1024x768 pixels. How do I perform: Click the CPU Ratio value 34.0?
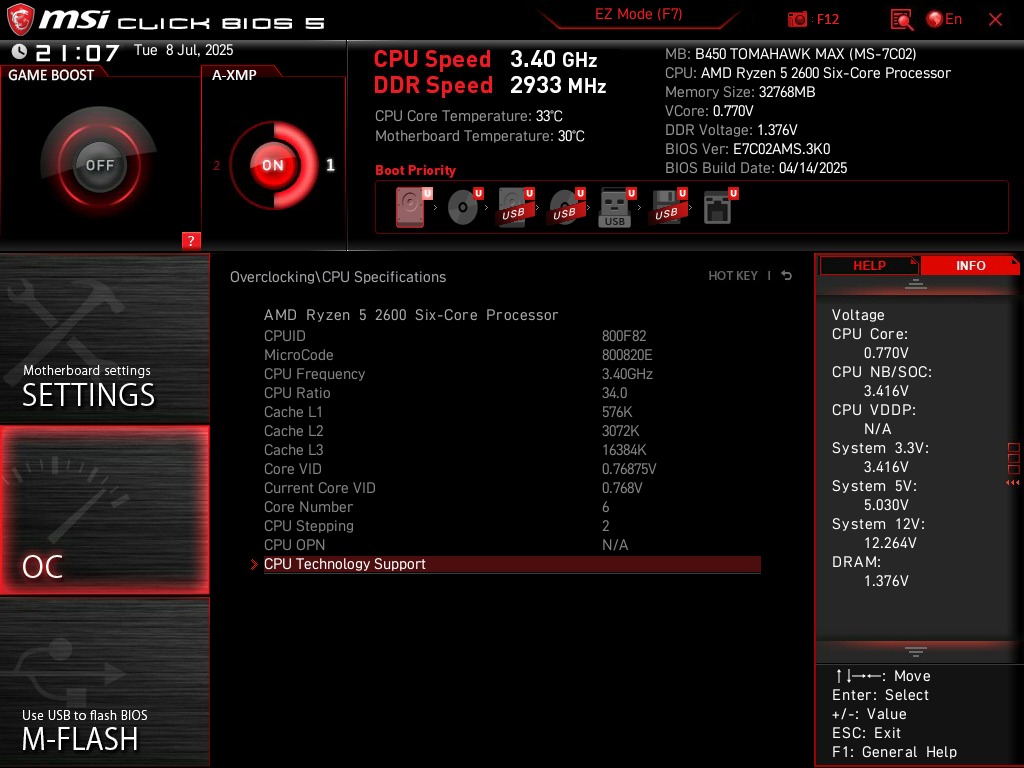coord(615,392)
